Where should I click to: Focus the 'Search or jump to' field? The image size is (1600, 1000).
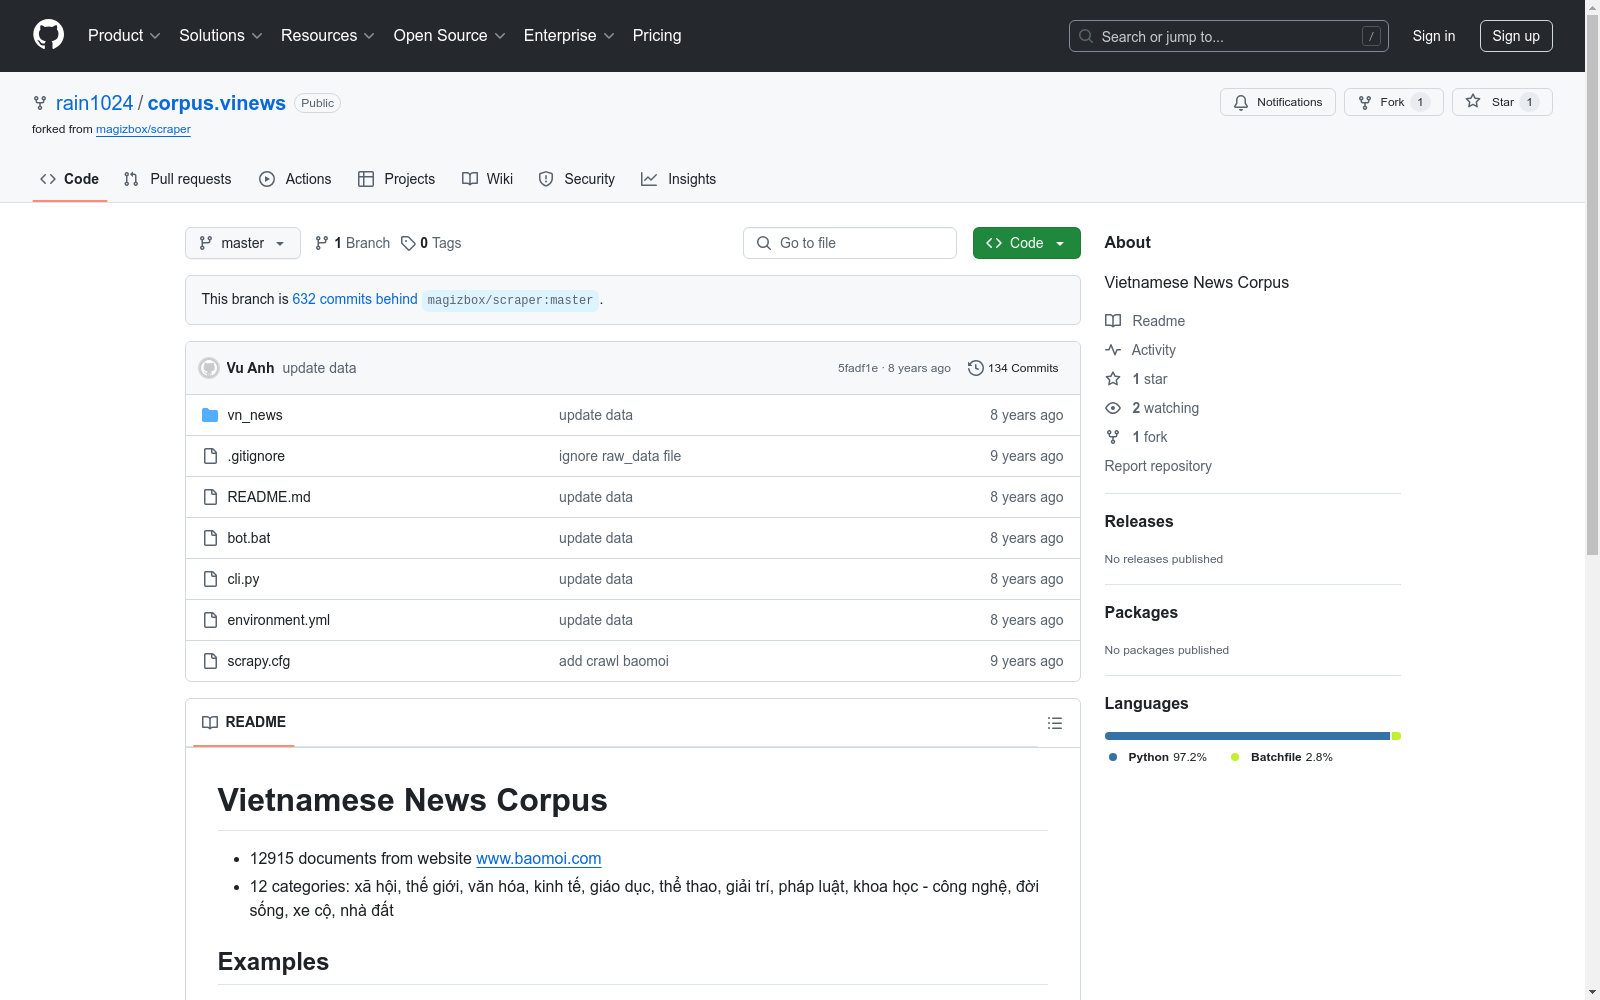pyautogui.click(x=1229, y=36)
